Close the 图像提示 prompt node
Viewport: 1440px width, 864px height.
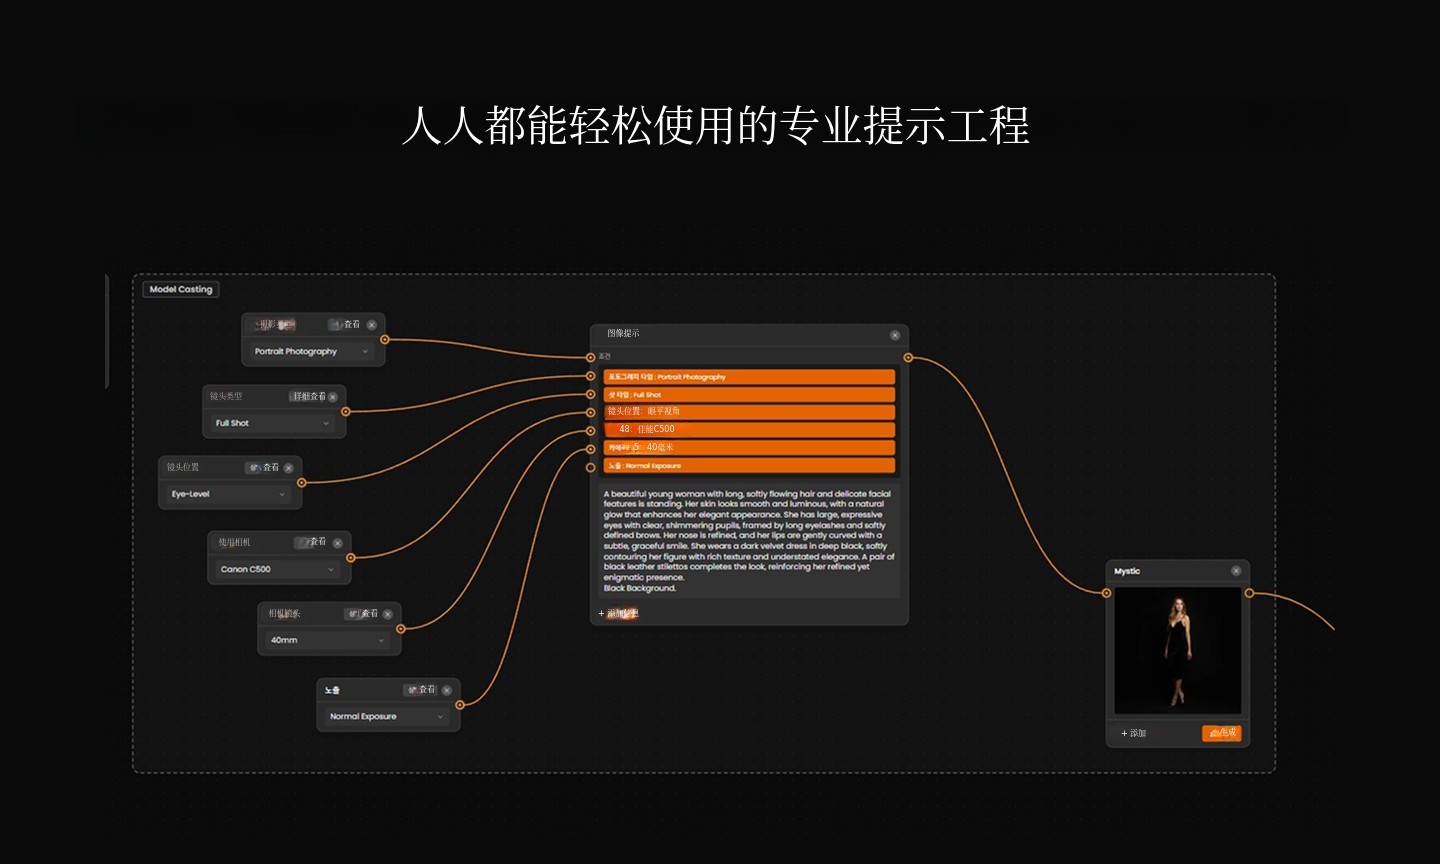click(x=895, y=335)
